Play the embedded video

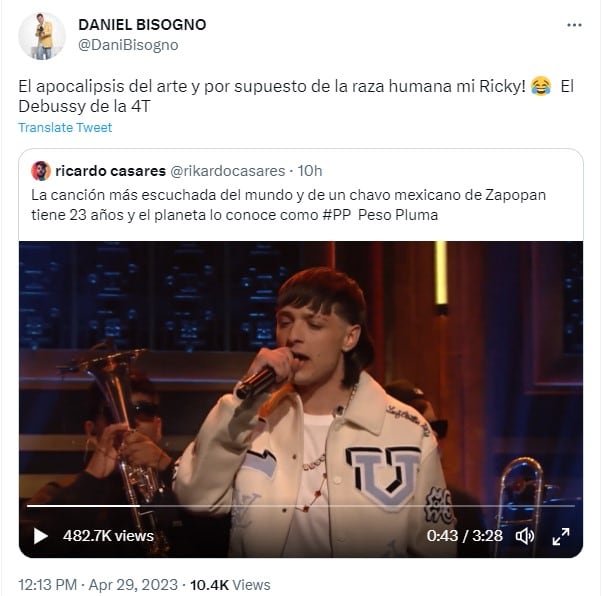pos(41,536)
